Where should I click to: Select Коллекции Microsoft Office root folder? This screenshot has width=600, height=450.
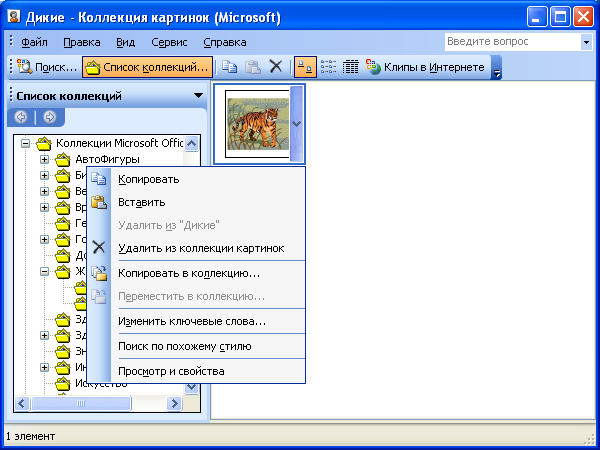(119, 143)
